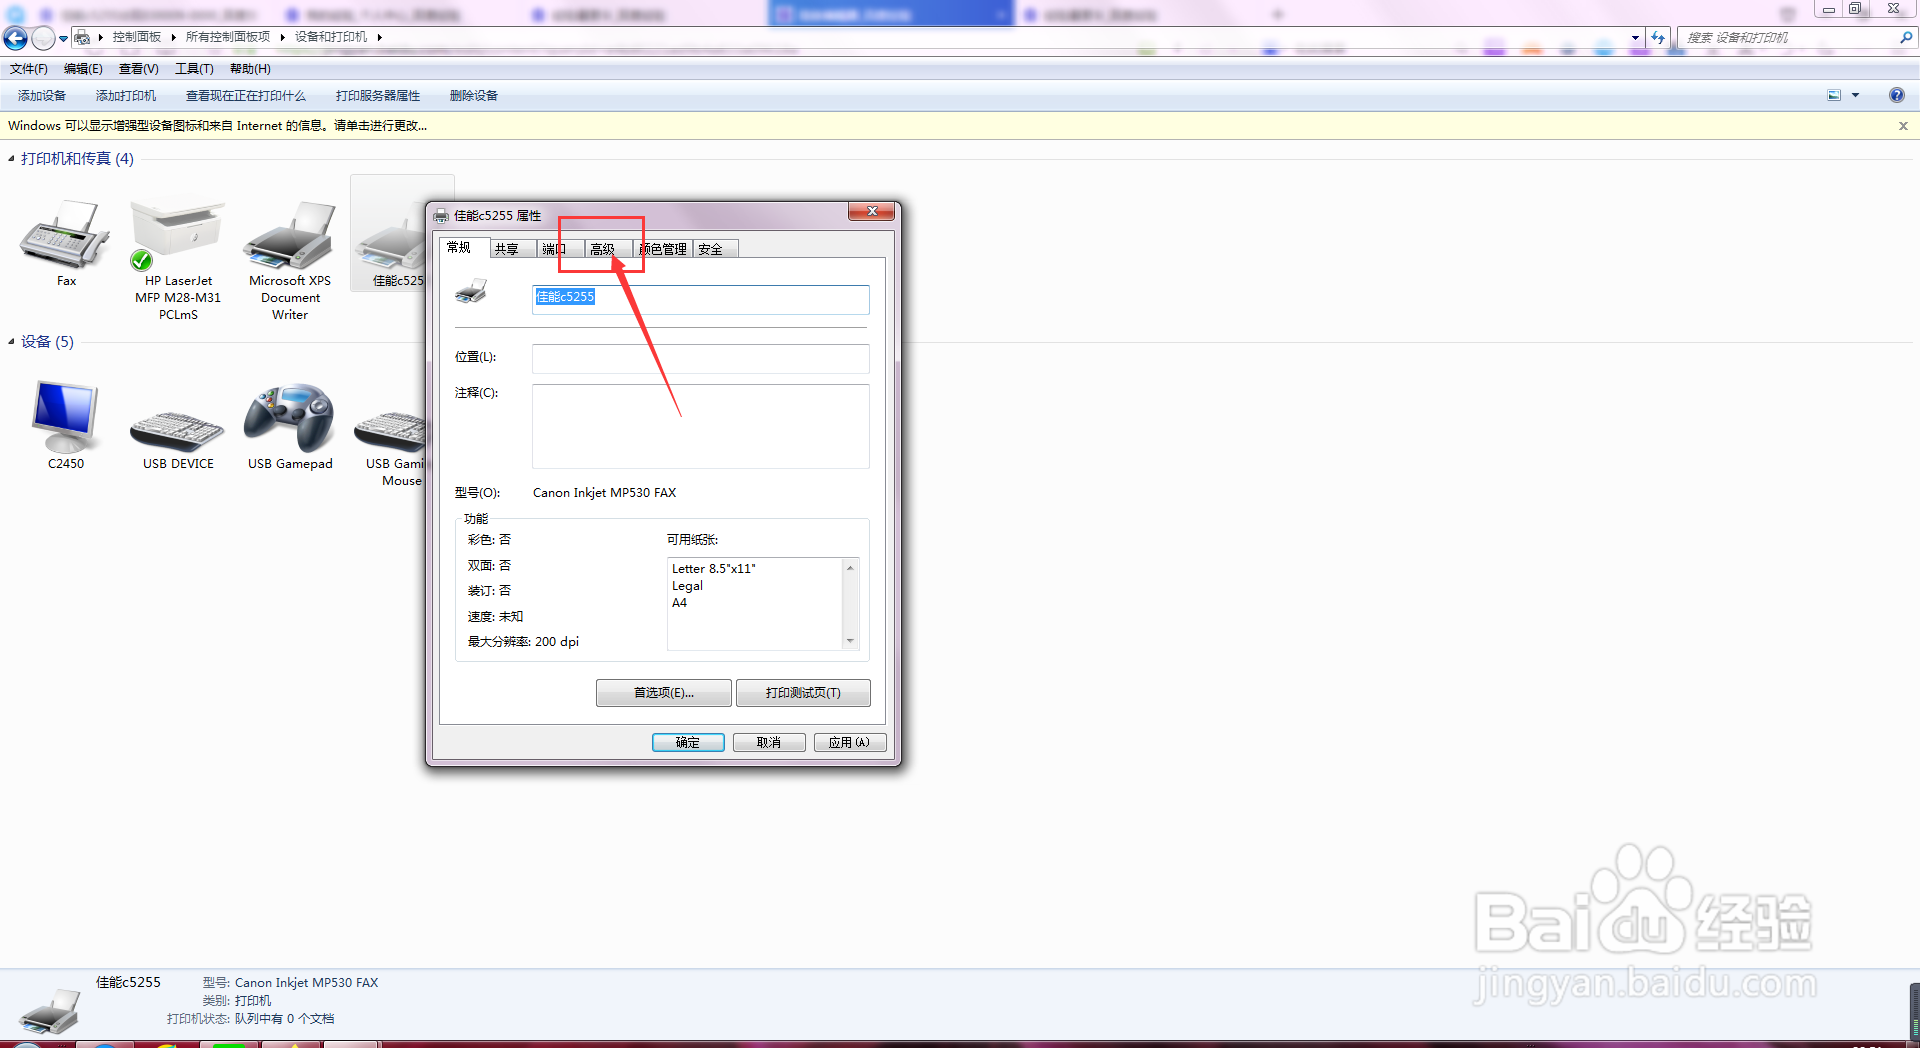This screenshot has width=1920, height=1048.
Task: Open the 文件(F) menu
Action: (x=29, y=69)
